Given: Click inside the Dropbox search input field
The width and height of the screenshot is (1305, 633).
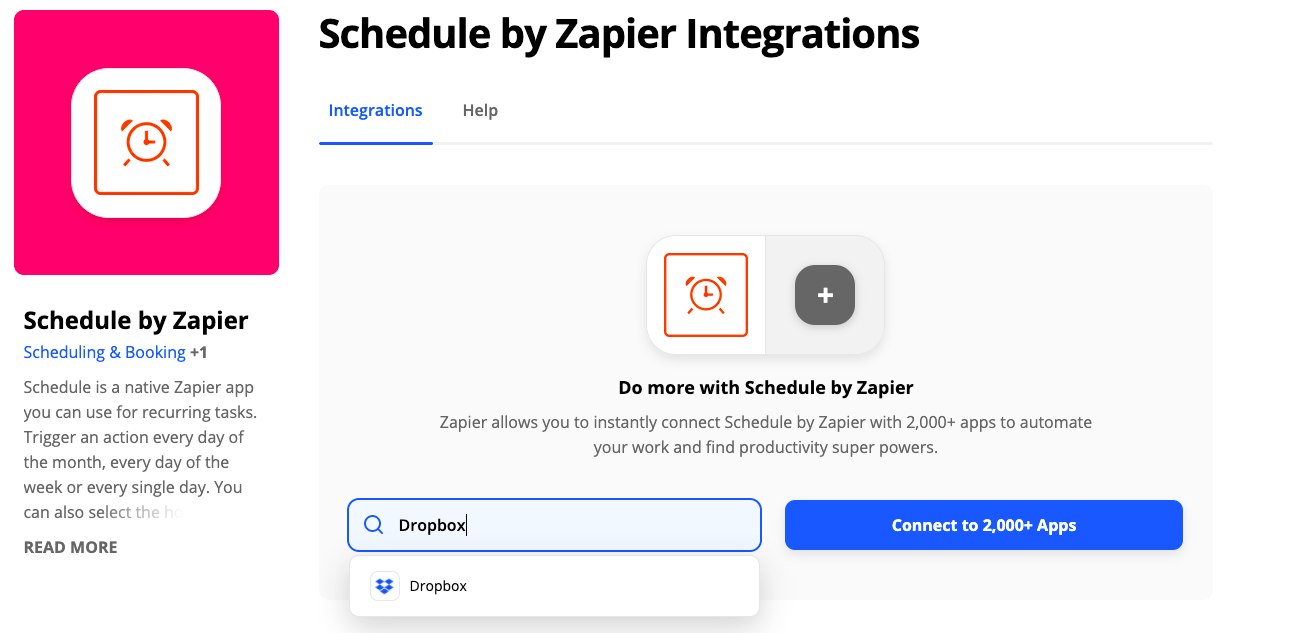Looking at the screenshot, I should 554,524.
